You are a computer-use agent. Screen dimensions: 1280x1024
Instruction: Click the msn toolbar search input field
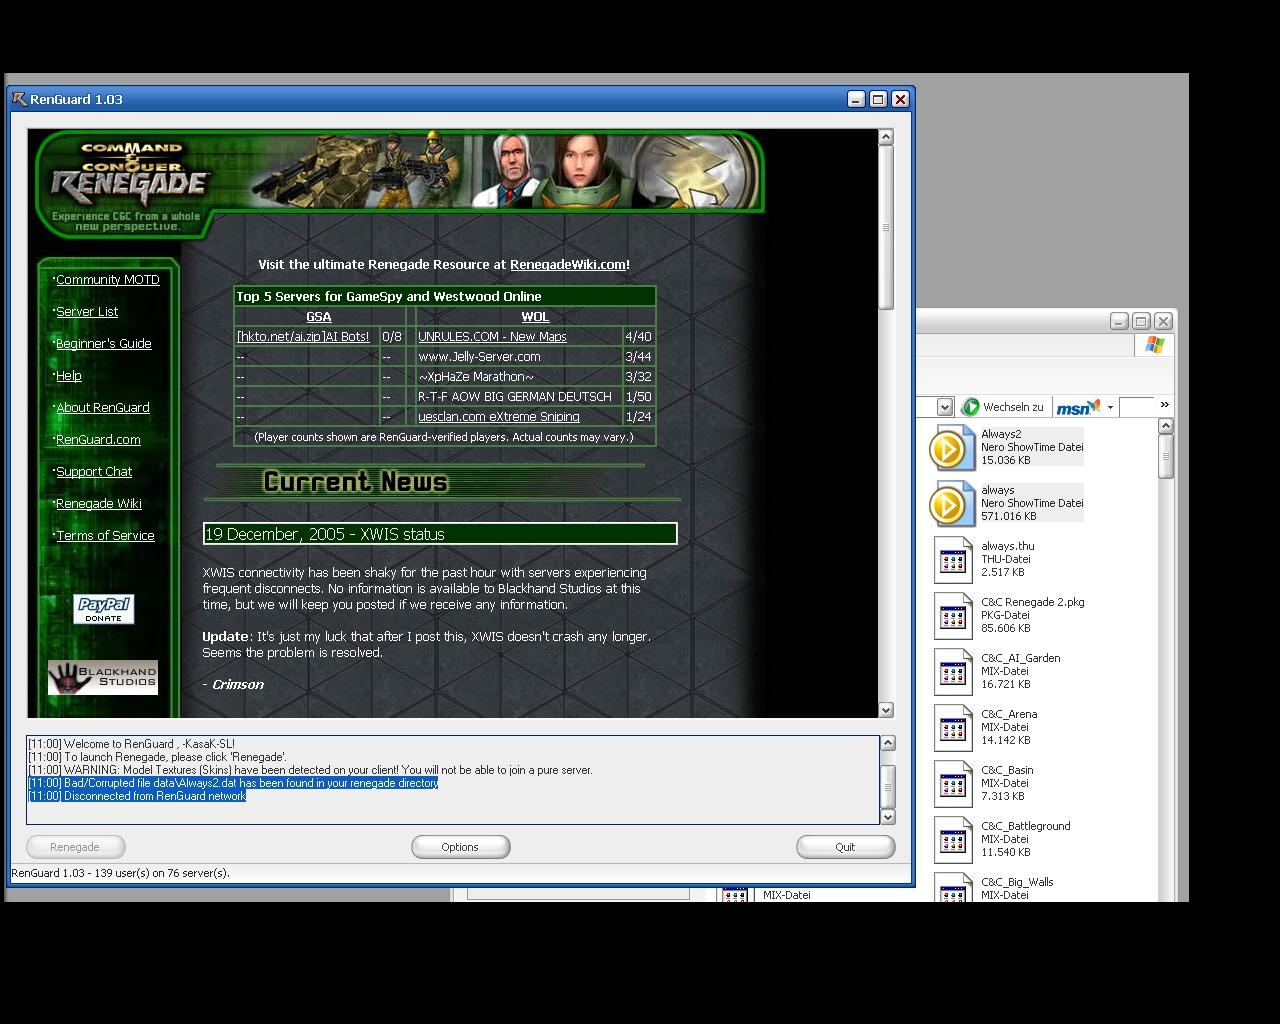pyautogui.click(x=1136, y=407)
